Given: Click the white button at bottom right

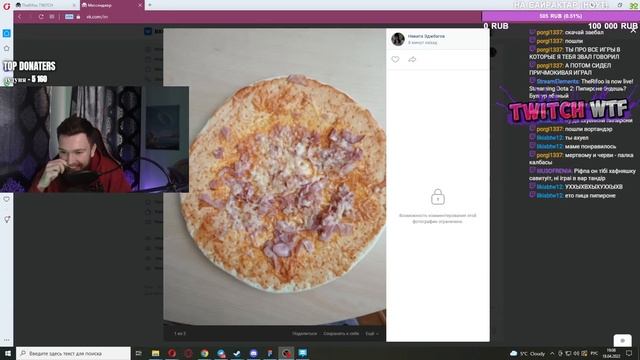Looking at the screenshot, I should point(622,340).
